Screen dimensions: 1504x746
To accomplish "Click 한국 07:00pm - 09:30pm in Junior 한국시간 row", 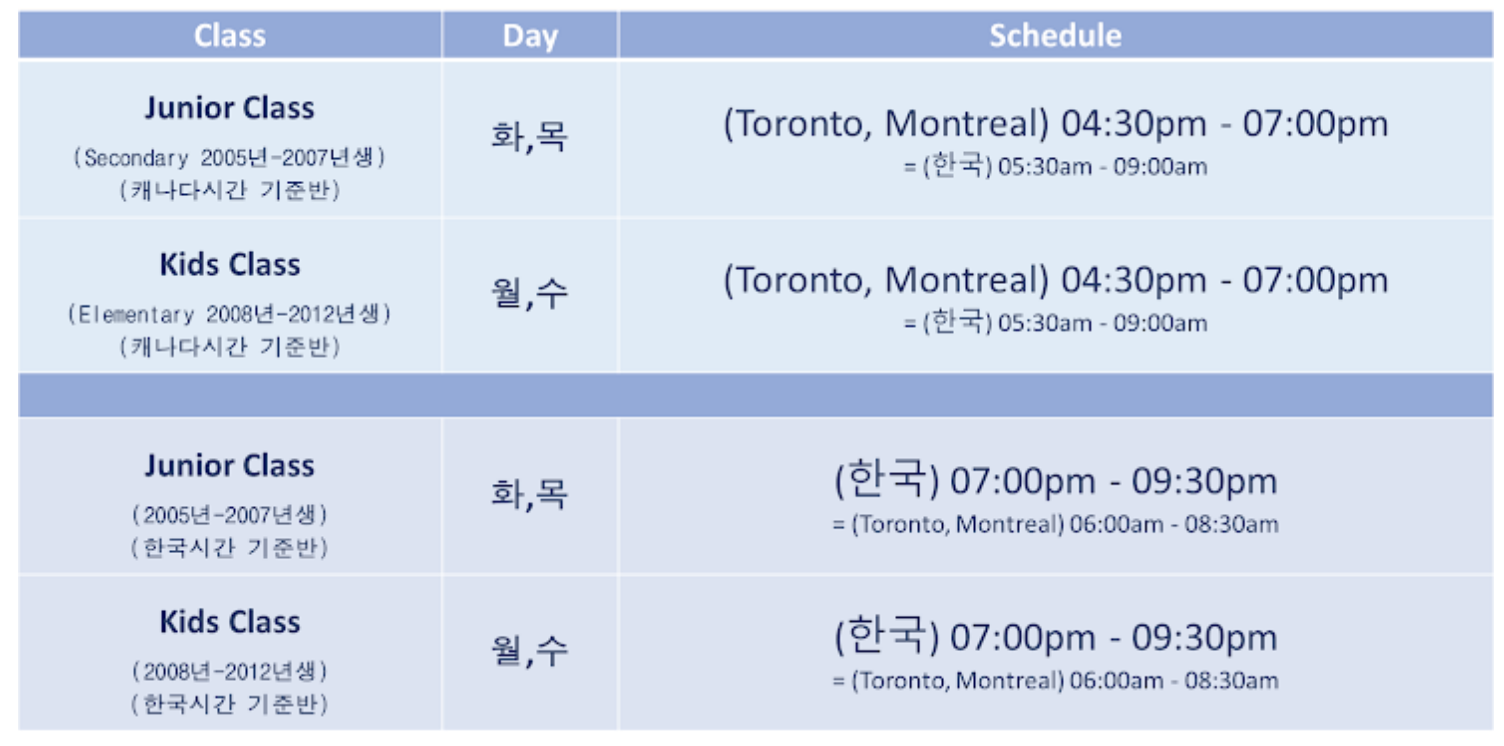I will click(1055, 481).
